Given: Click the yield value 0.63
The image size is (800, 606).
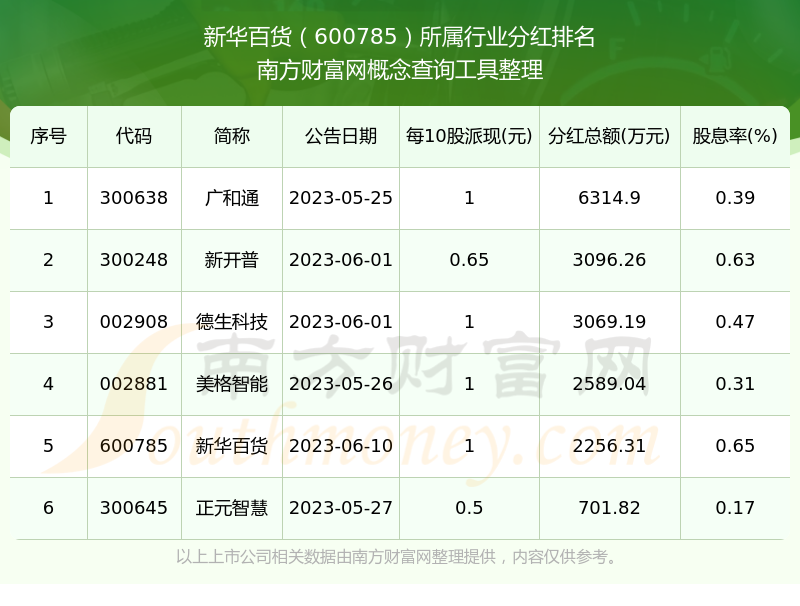Looking at the screenshot, I should [x=735, y=260].
